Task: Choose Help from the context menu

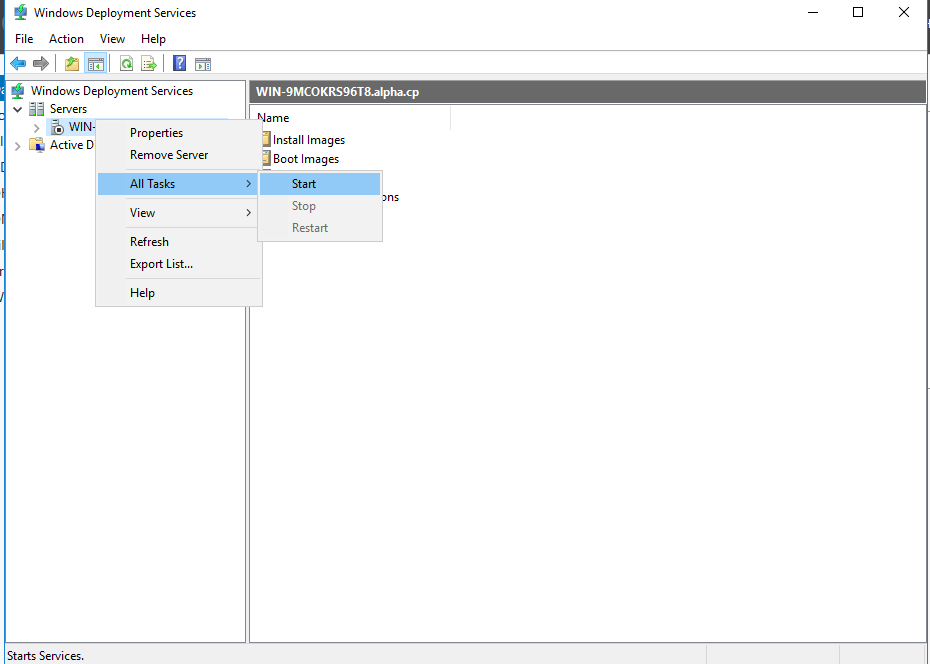Action: click(x=179, y=293)
